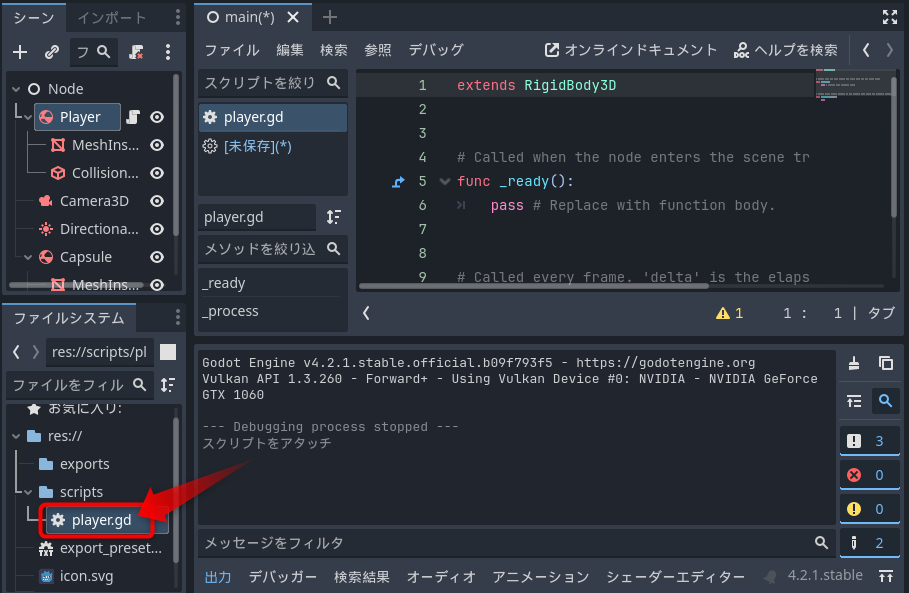Viewport: 909px width, 593px height.
Task: Click the メッセージをフィルタ input field
Action: [500, 543]
